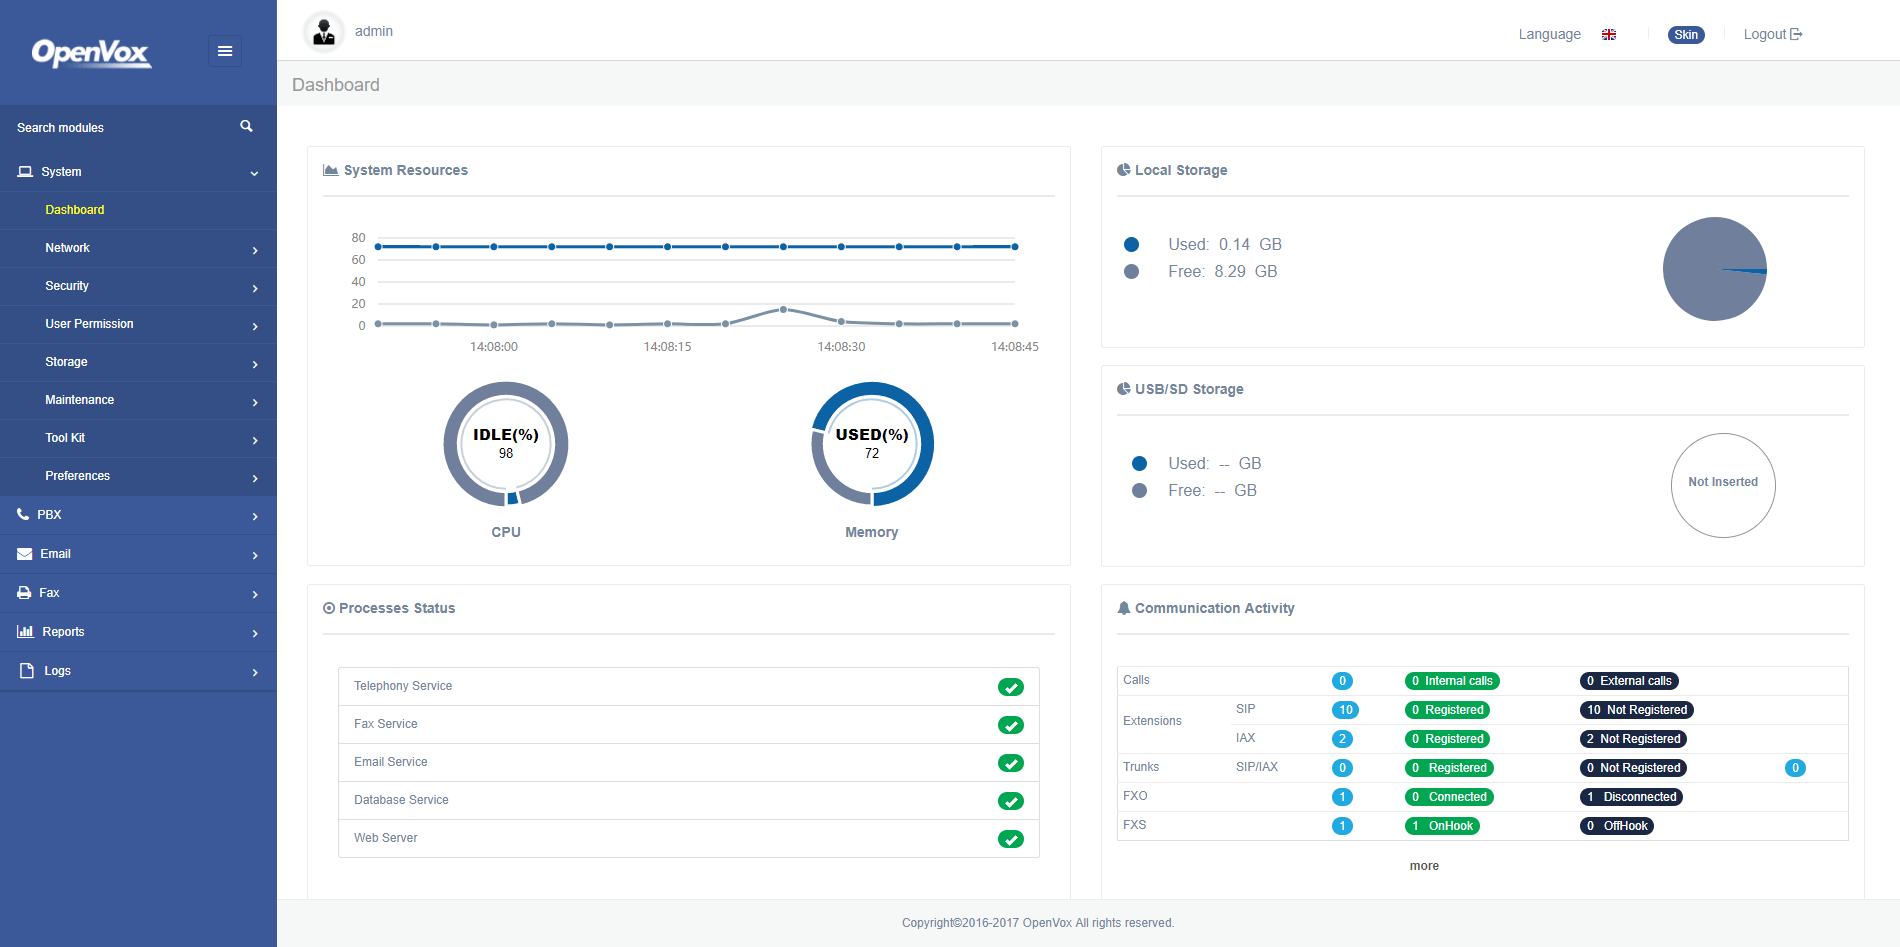Expand the Preferences submenu

click(255, 478)
